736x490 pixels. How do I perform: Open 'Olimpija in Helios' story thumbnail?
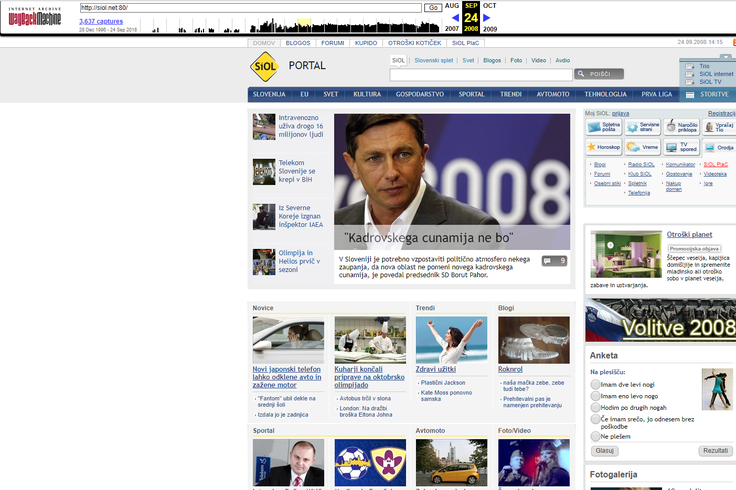point(264,262)
